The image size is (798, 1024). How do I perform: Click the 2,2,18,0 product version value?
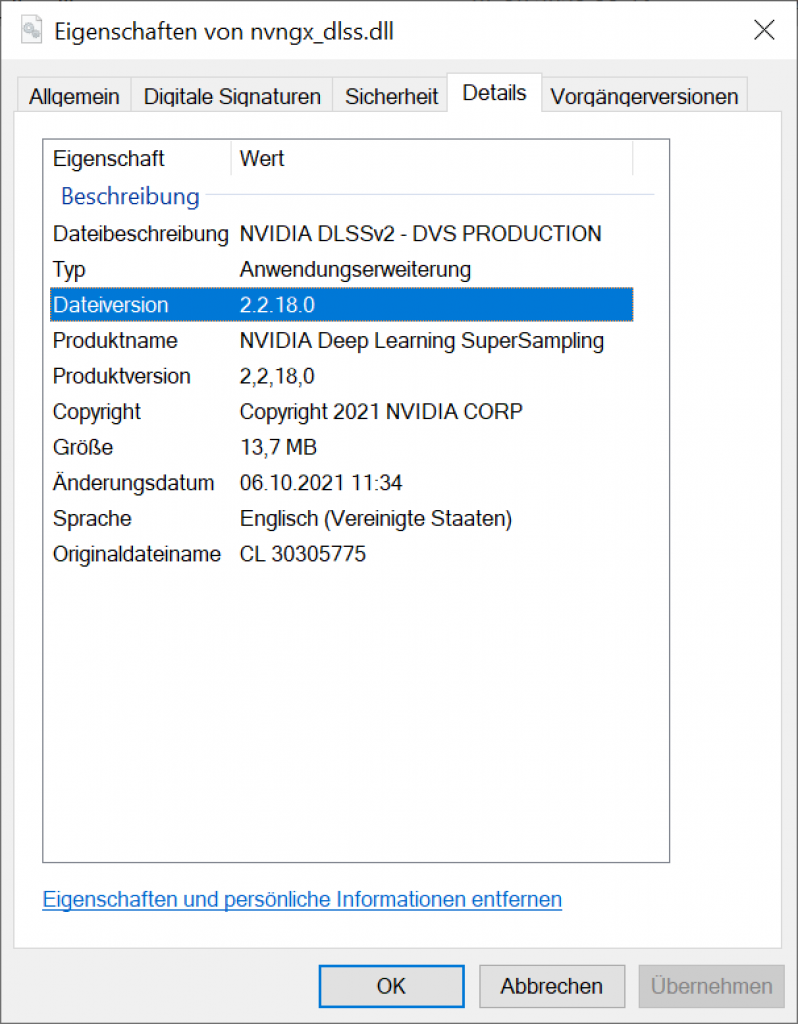(277, 376)
